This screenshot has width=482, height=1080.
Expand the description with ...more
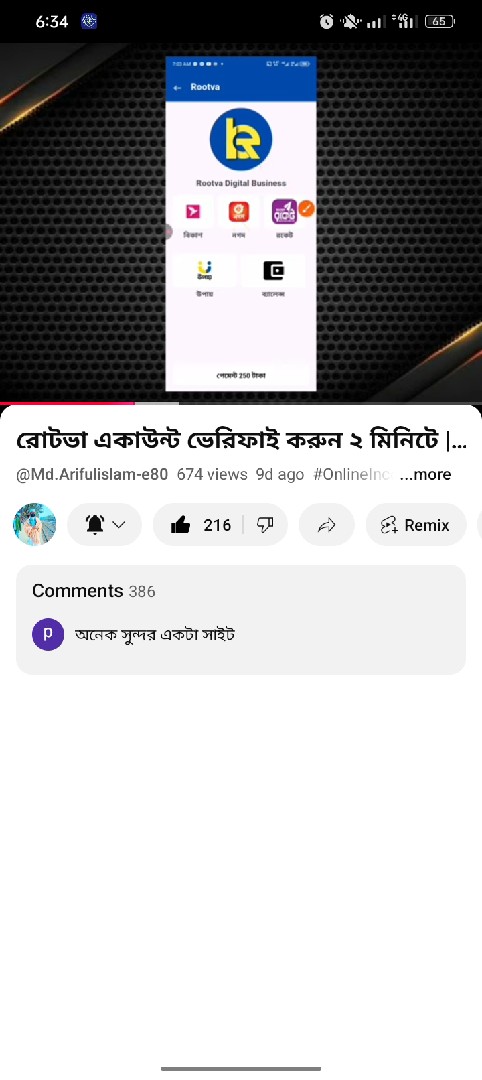(426, 475)
